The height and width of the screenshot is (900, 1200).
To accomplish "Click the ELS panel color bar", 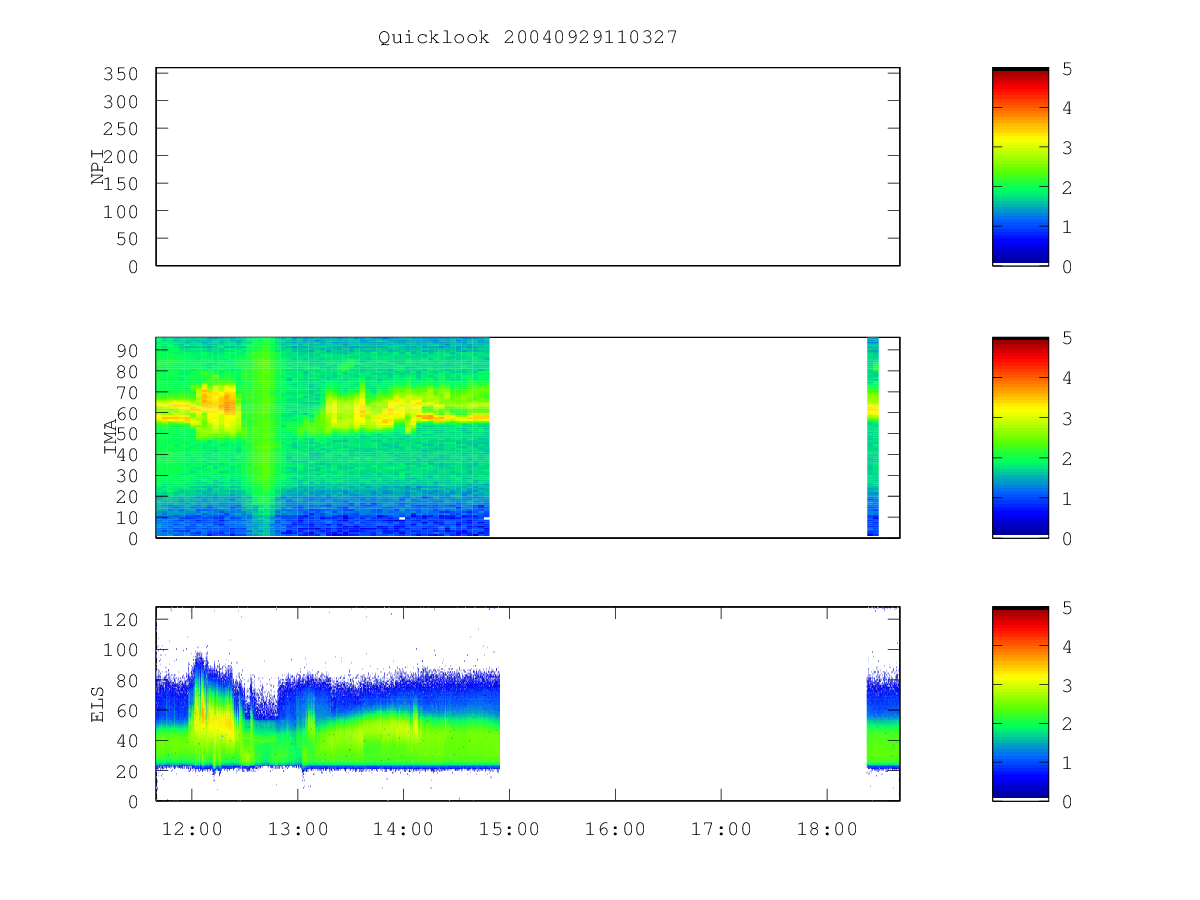I will (x=1020, y=704).
